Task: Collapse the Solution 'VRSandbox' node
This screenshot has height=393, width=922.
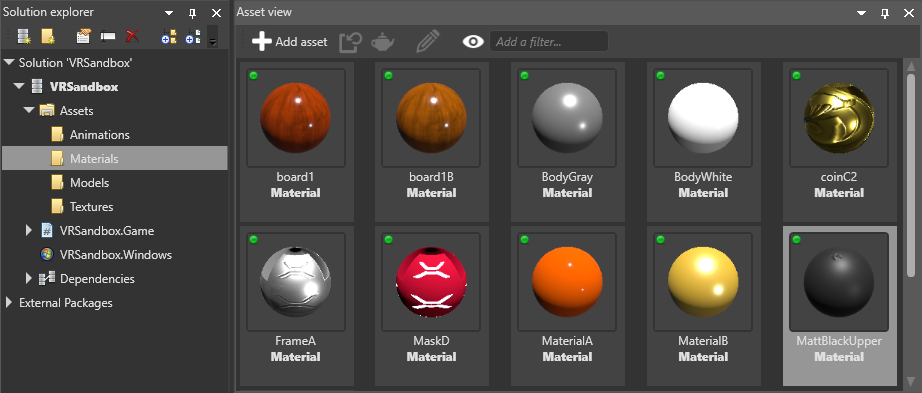Action: pos(9,62)
